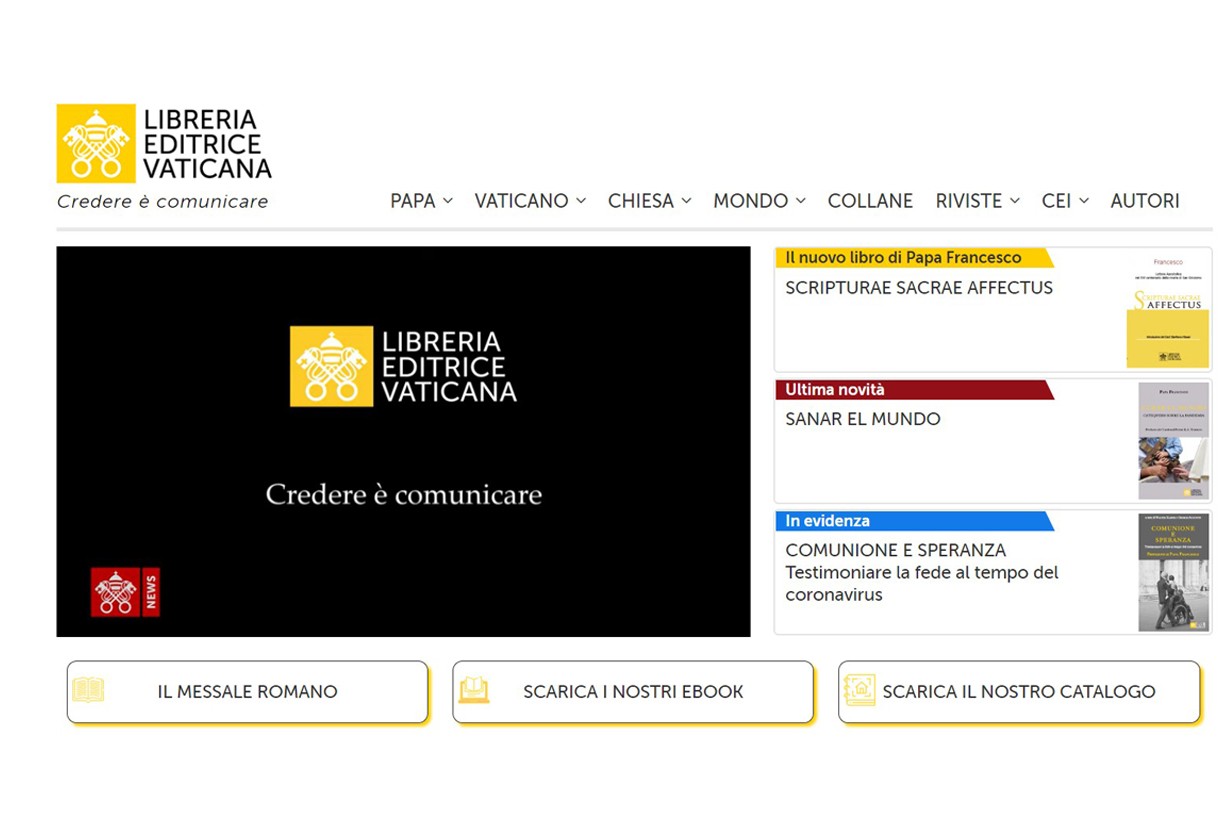This screenshot has width=1232, height=821.
Task: Go to the COLLANE section
Action: coord(870,201)
